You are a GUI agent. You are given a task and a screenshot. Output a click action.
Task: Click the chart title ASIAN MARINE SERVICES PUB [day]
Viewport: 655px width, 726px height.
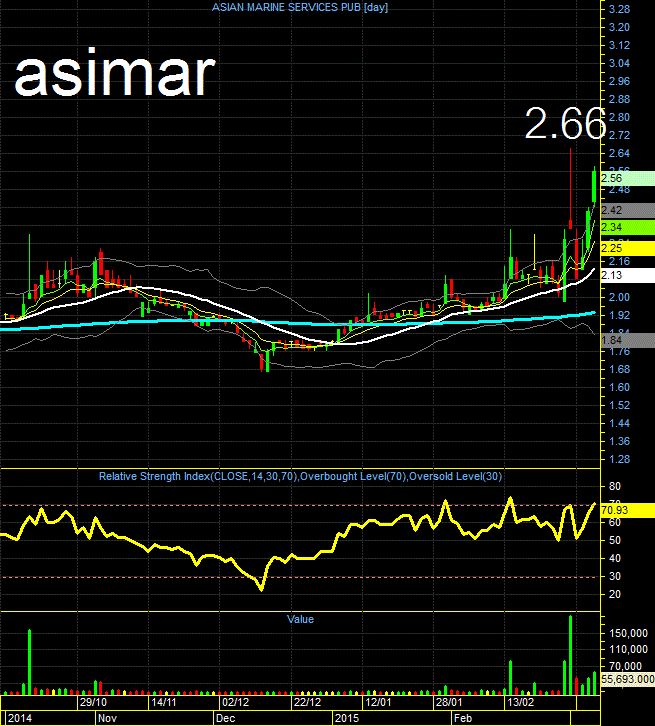pyautogui.click(x=299, y=7)
